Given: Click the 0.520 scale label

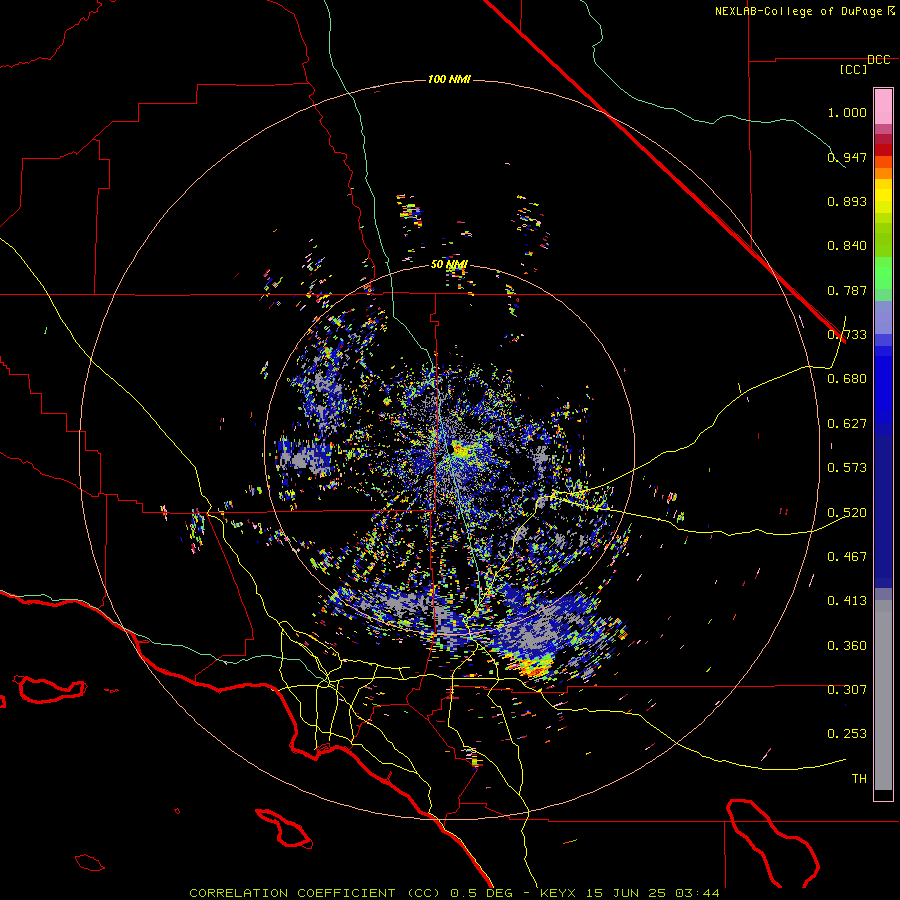Looking at the screenshot, I should [847, 513].
